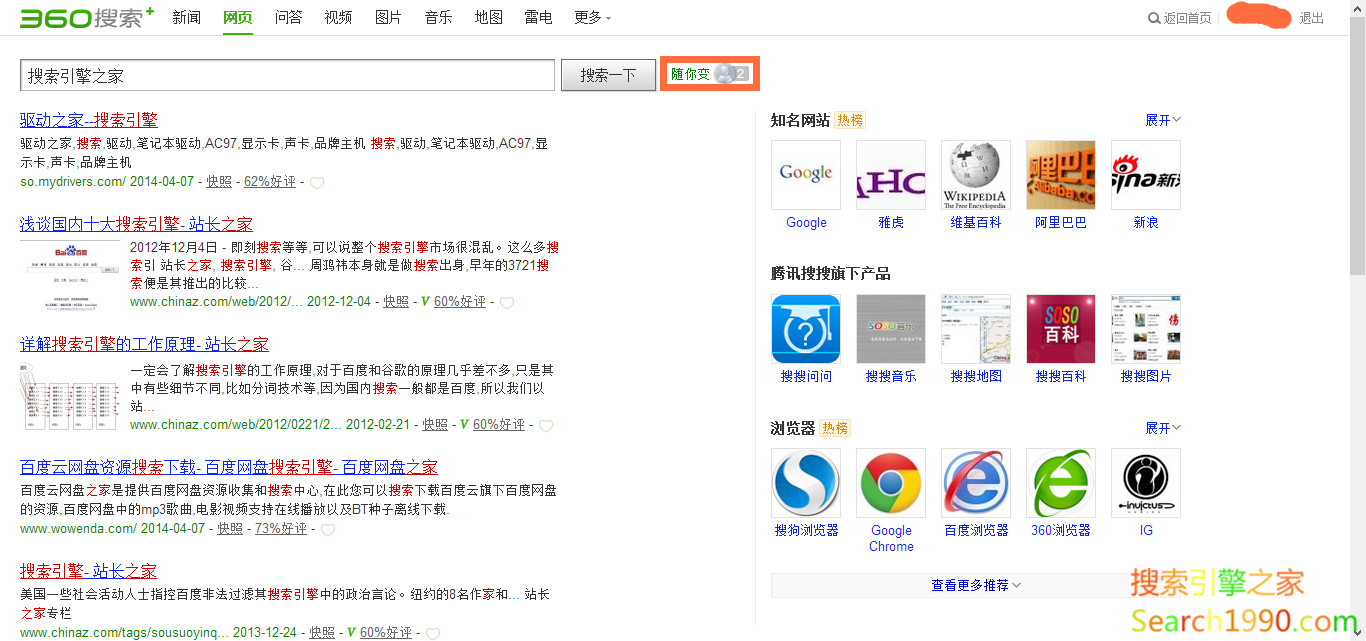Image resolution: width=1366 pixels, height=641 pixels.
Task: Switch to the 视频 tab
Action: [339, 17]
